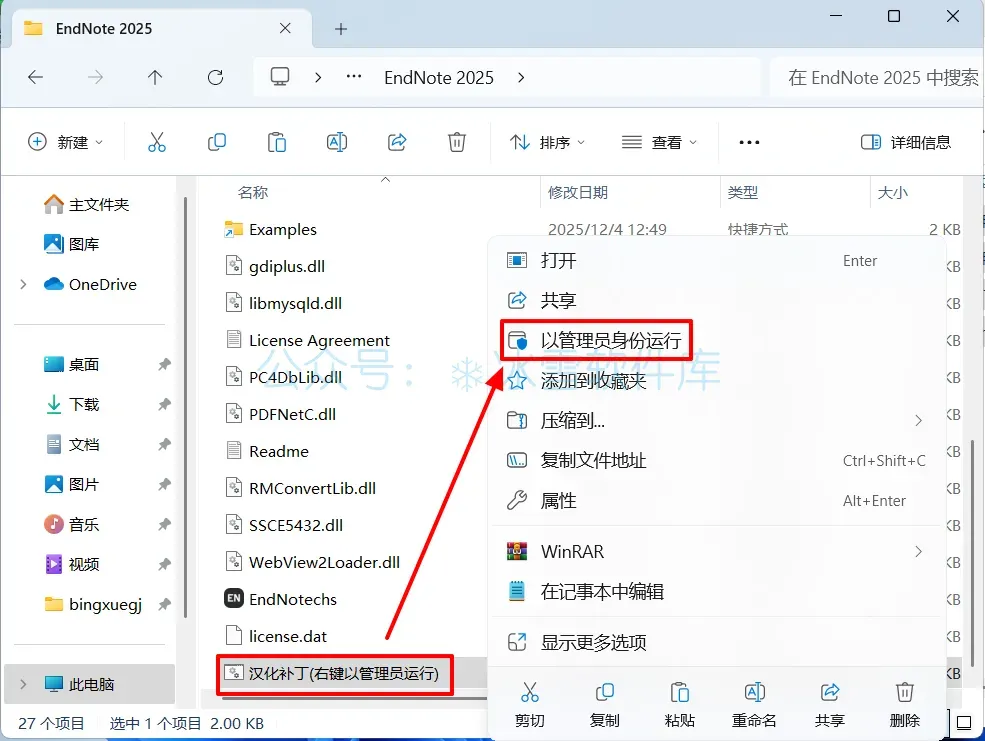Click the computer icon in the address bar

280,77
